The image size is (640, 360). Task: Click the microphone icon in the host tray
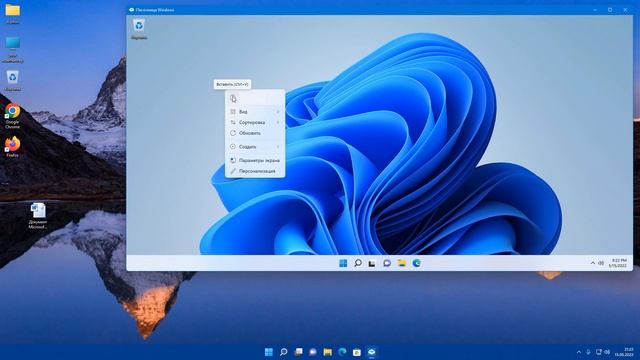tap(588, 352)
